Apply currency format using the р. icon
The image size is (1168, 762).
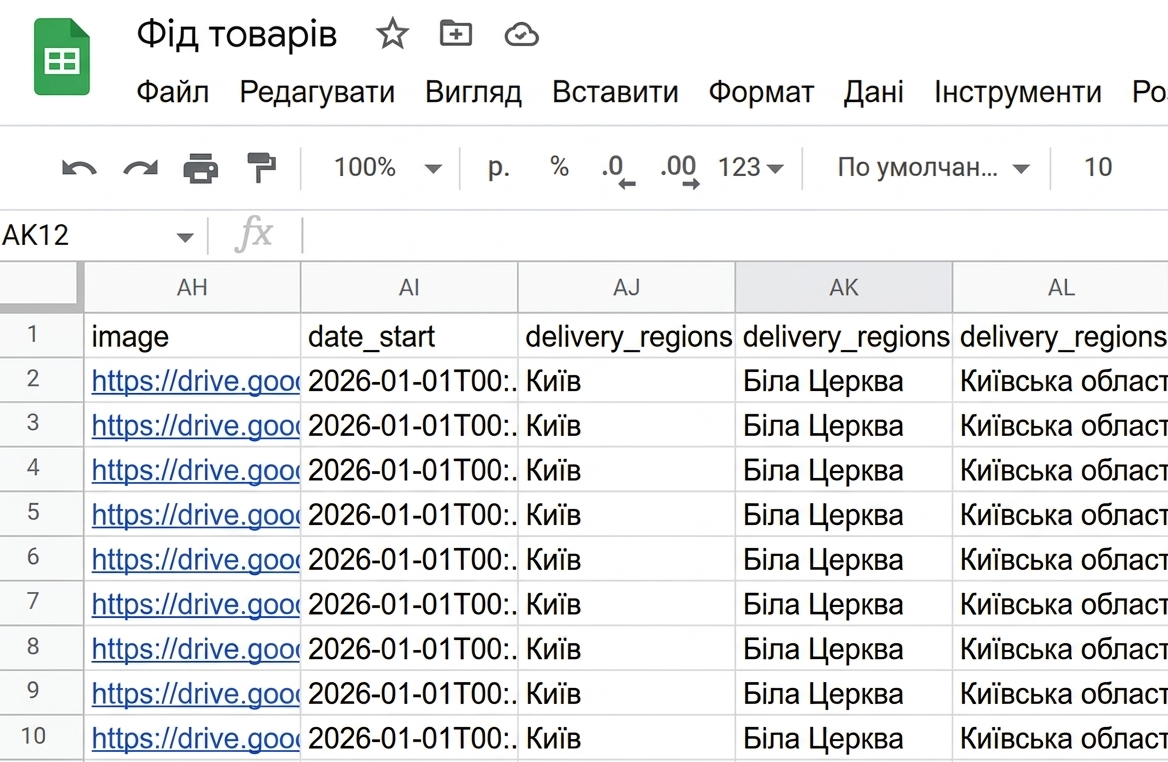(x=497, y=167)
